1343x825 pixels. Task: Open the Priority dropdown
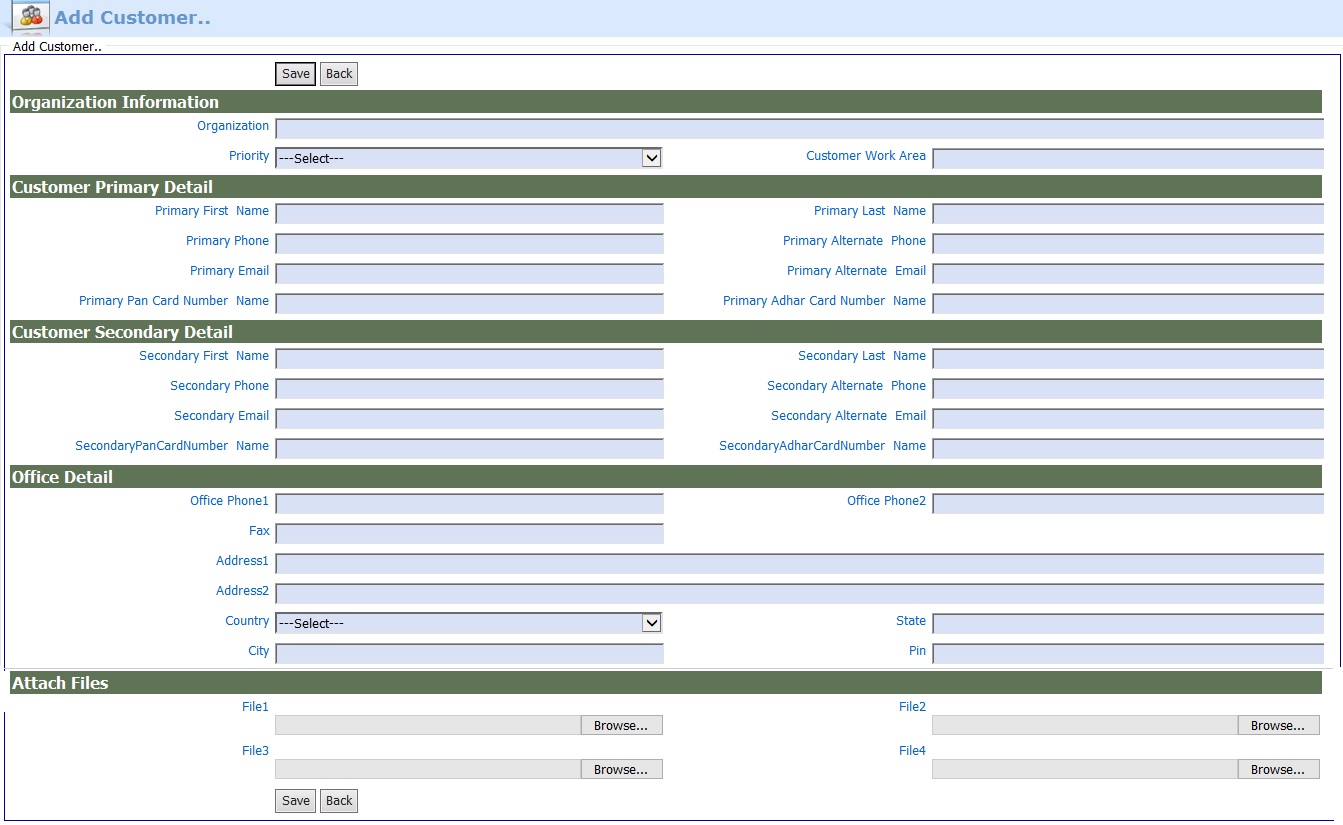coord(468,158)
